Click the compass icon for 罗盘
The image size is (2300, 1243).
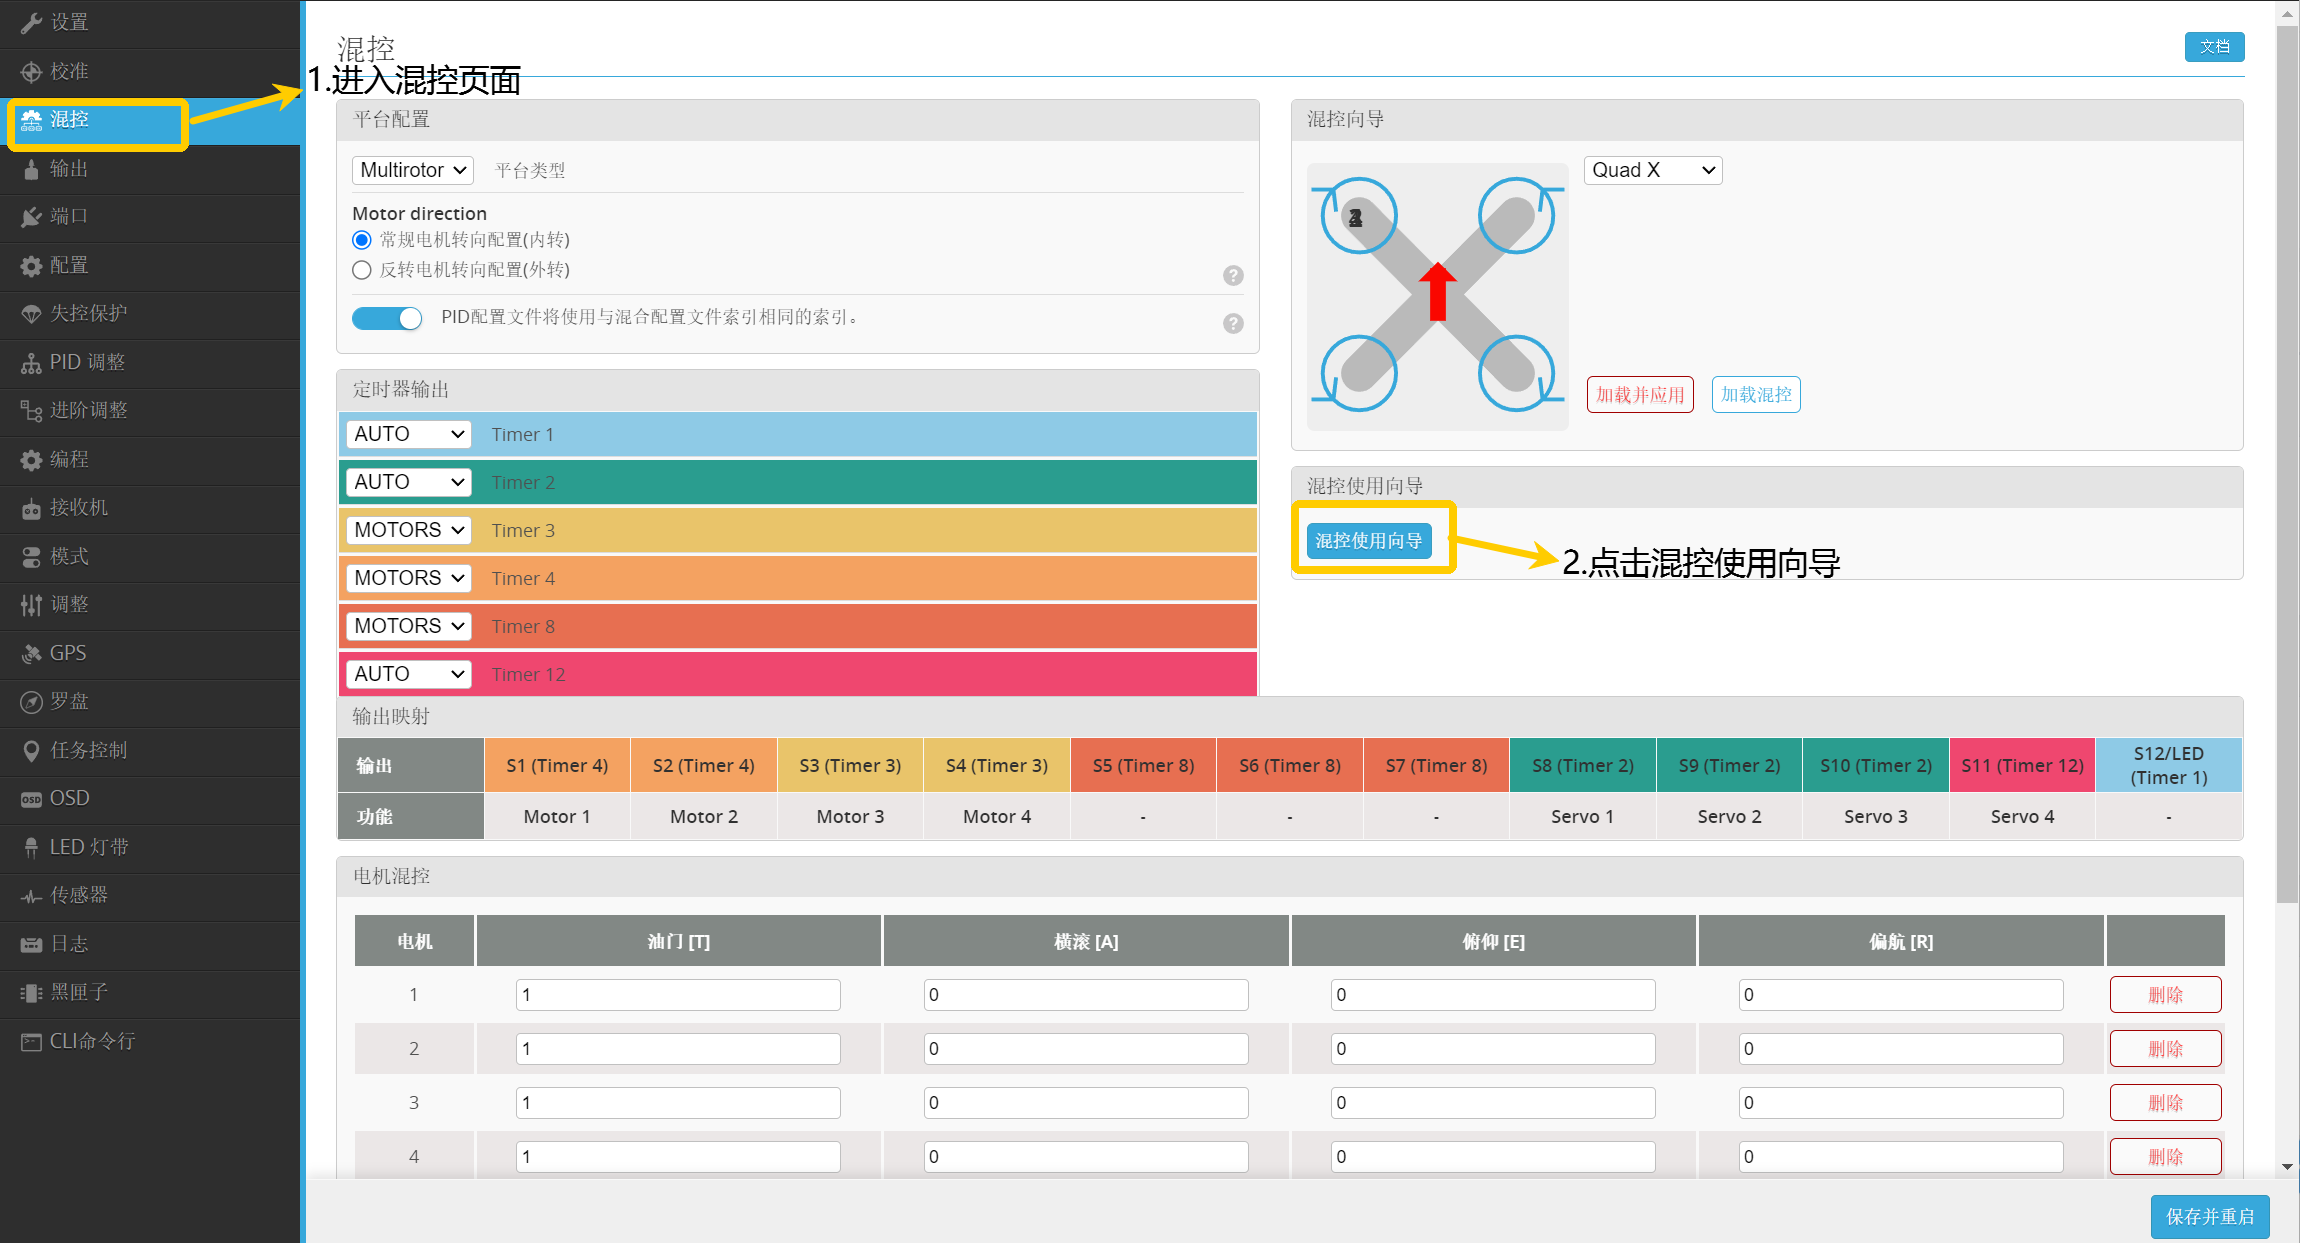[x=31, y=702]
